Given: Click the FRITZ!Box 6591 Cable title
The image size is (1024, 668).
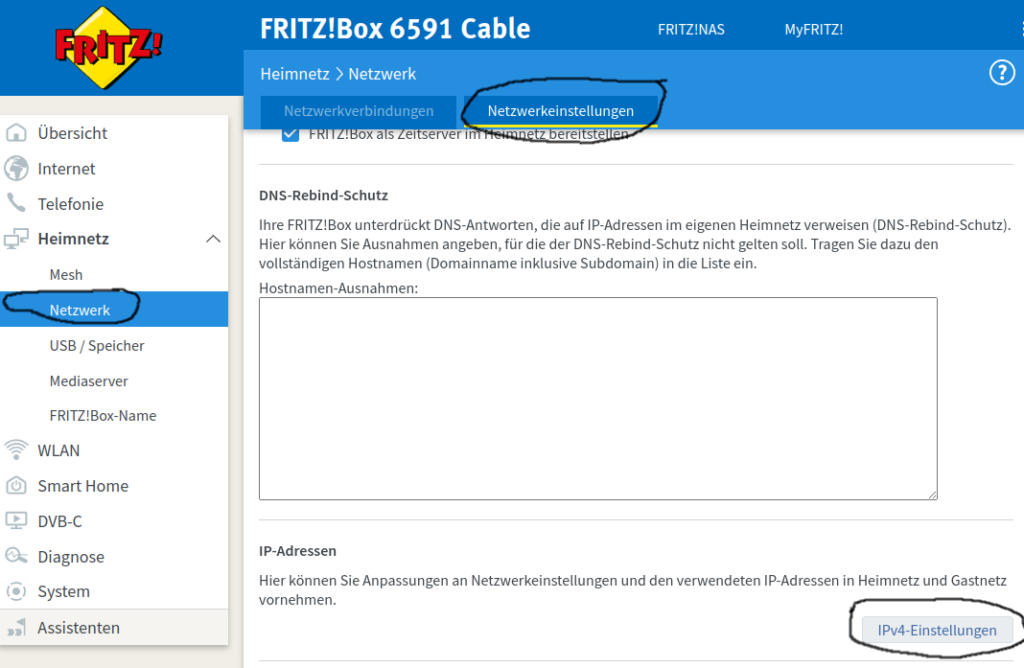Looking at the screenshot, I should click(x=395, y=29).
